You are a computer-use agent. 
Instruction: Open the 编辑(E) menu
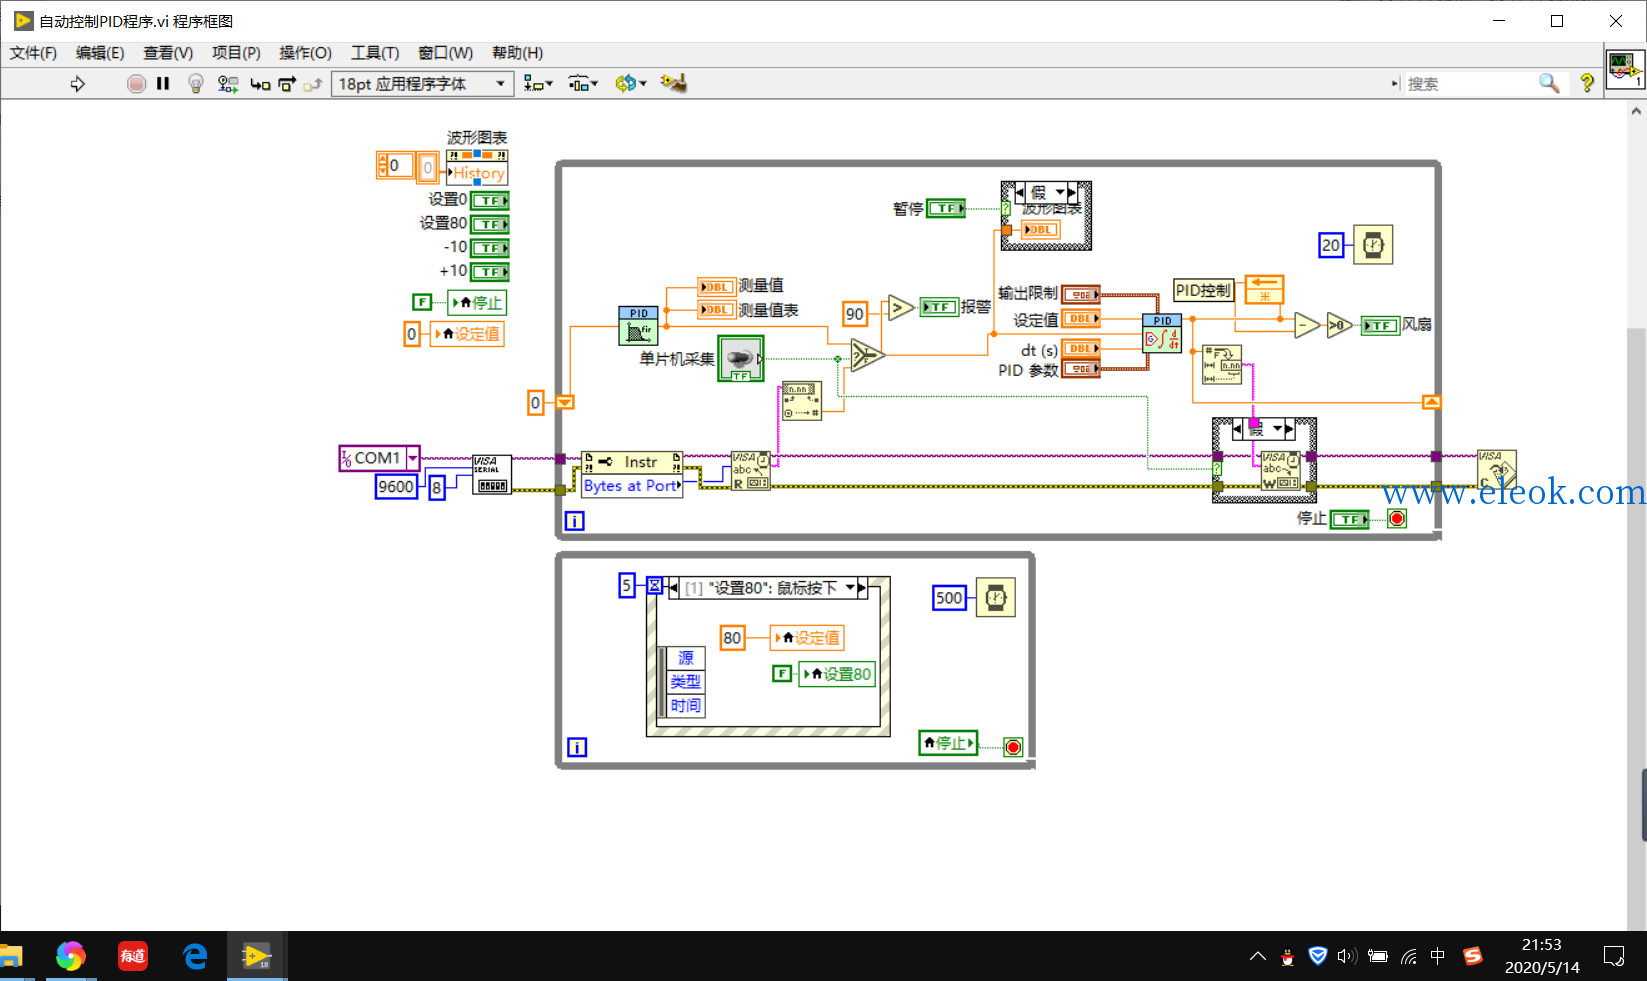100,53
